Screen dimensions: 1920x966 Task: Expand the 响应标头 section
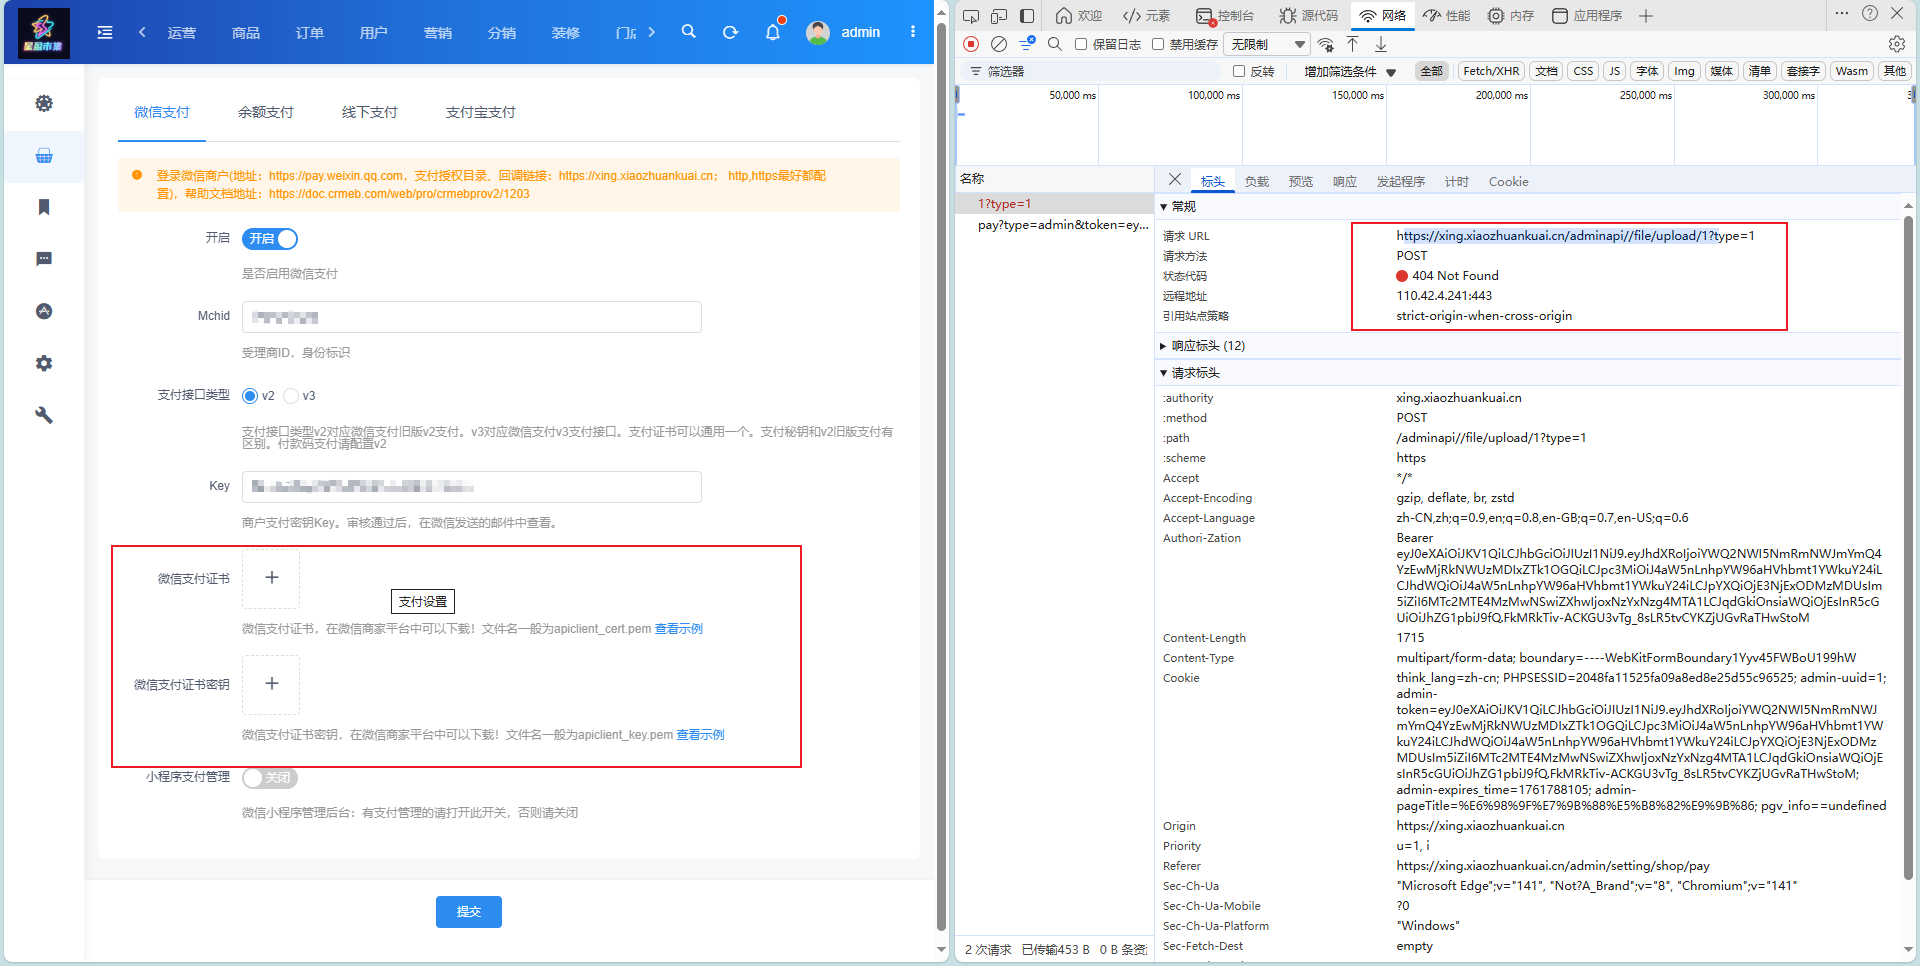tap(1164, 346)
